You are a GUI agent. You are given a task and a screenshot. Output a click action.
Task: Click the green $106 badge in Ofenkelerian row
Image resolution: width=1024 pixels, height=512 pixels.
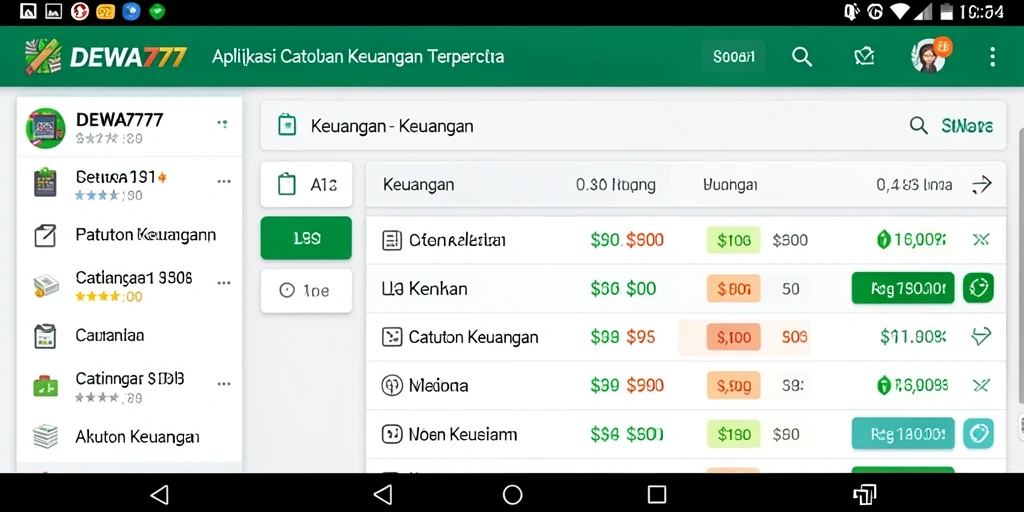click(733, 240)
